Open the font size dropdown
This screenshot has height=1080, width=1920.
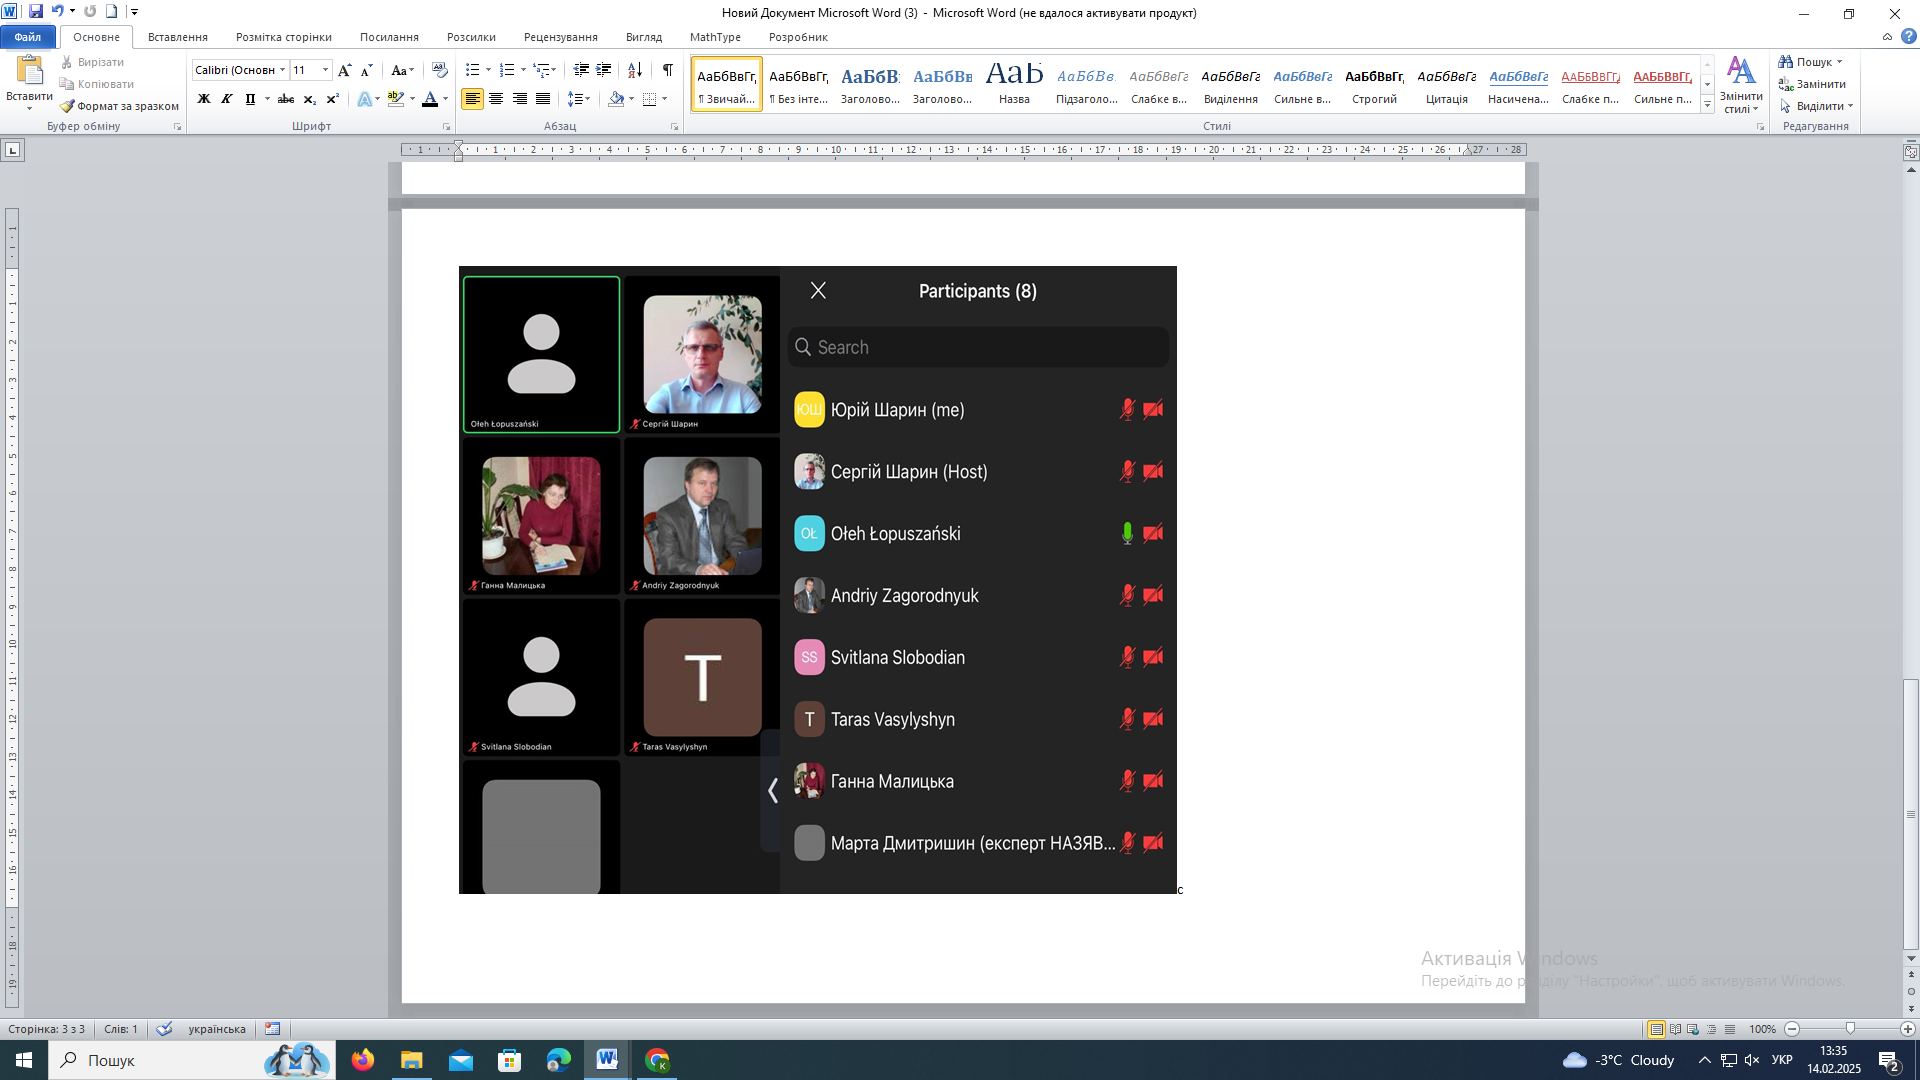[x=325, y=70]
